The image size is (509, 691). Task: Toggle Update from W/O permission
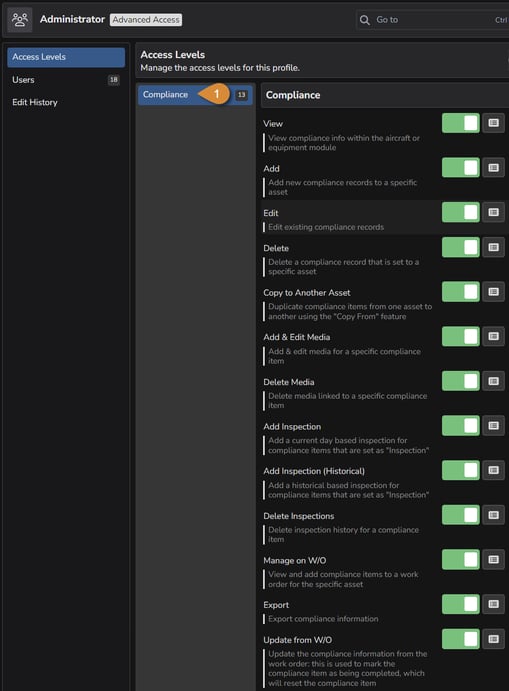coord(461,639)
